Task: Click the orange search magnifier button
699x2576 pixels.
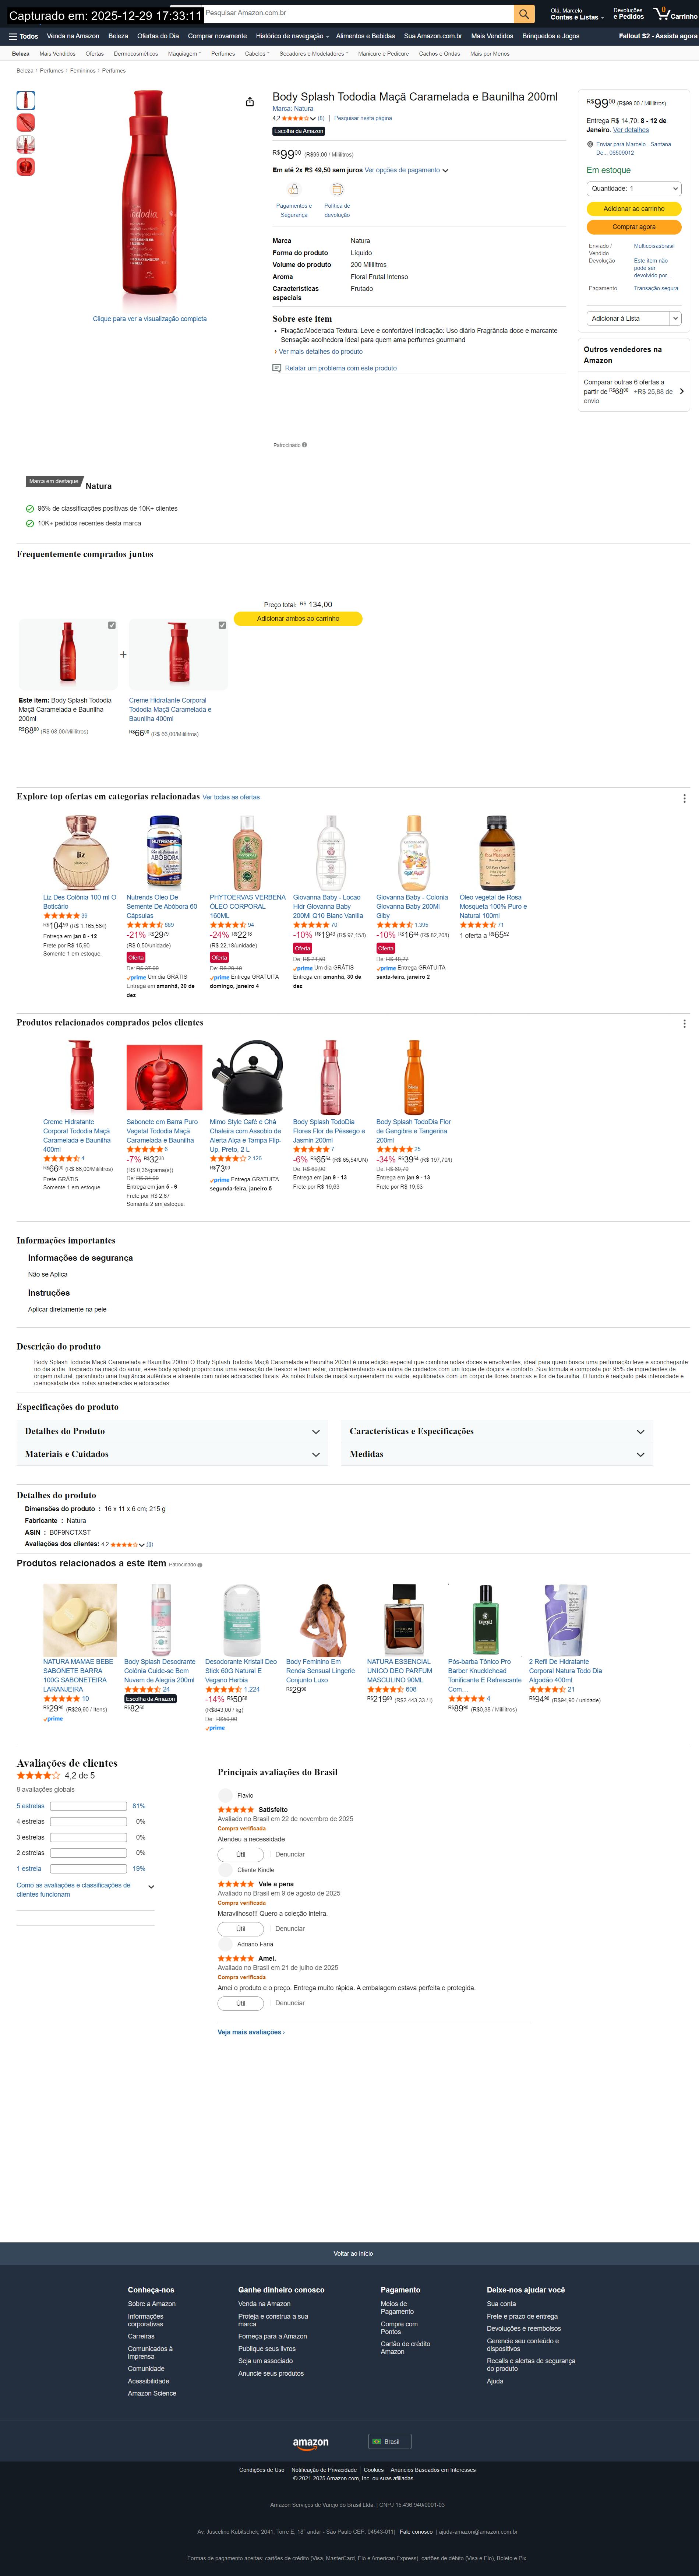Action: [x=524, y=13]
